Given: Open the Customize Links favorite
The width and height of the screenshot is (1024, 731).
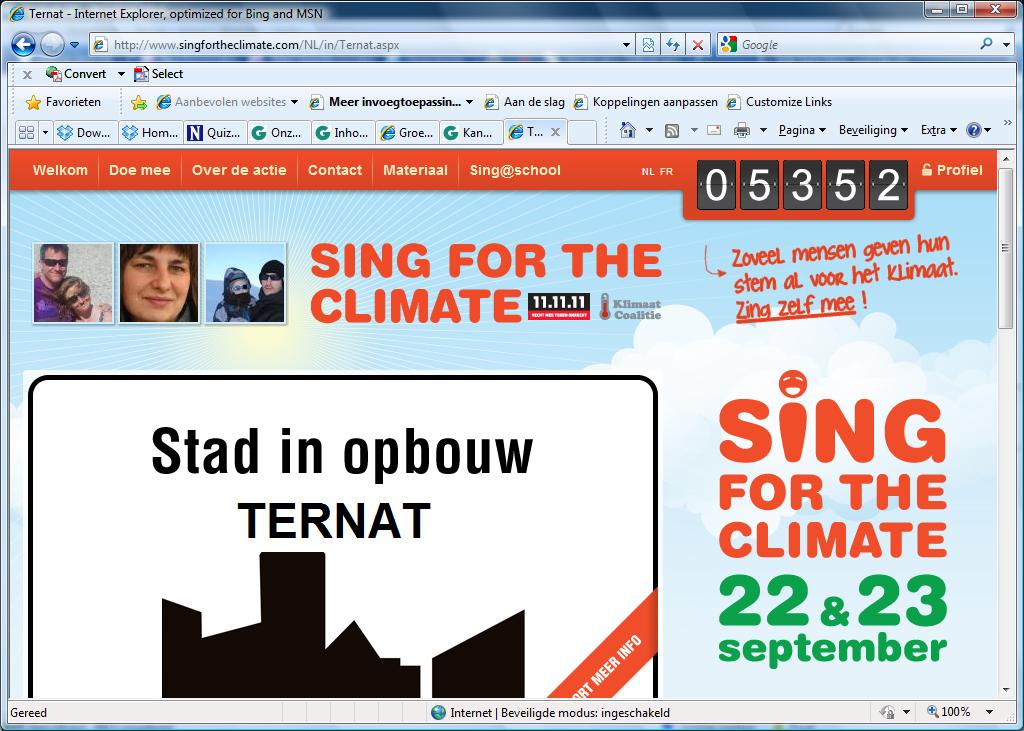Looking at the screenshot, I should click(779, 102).
